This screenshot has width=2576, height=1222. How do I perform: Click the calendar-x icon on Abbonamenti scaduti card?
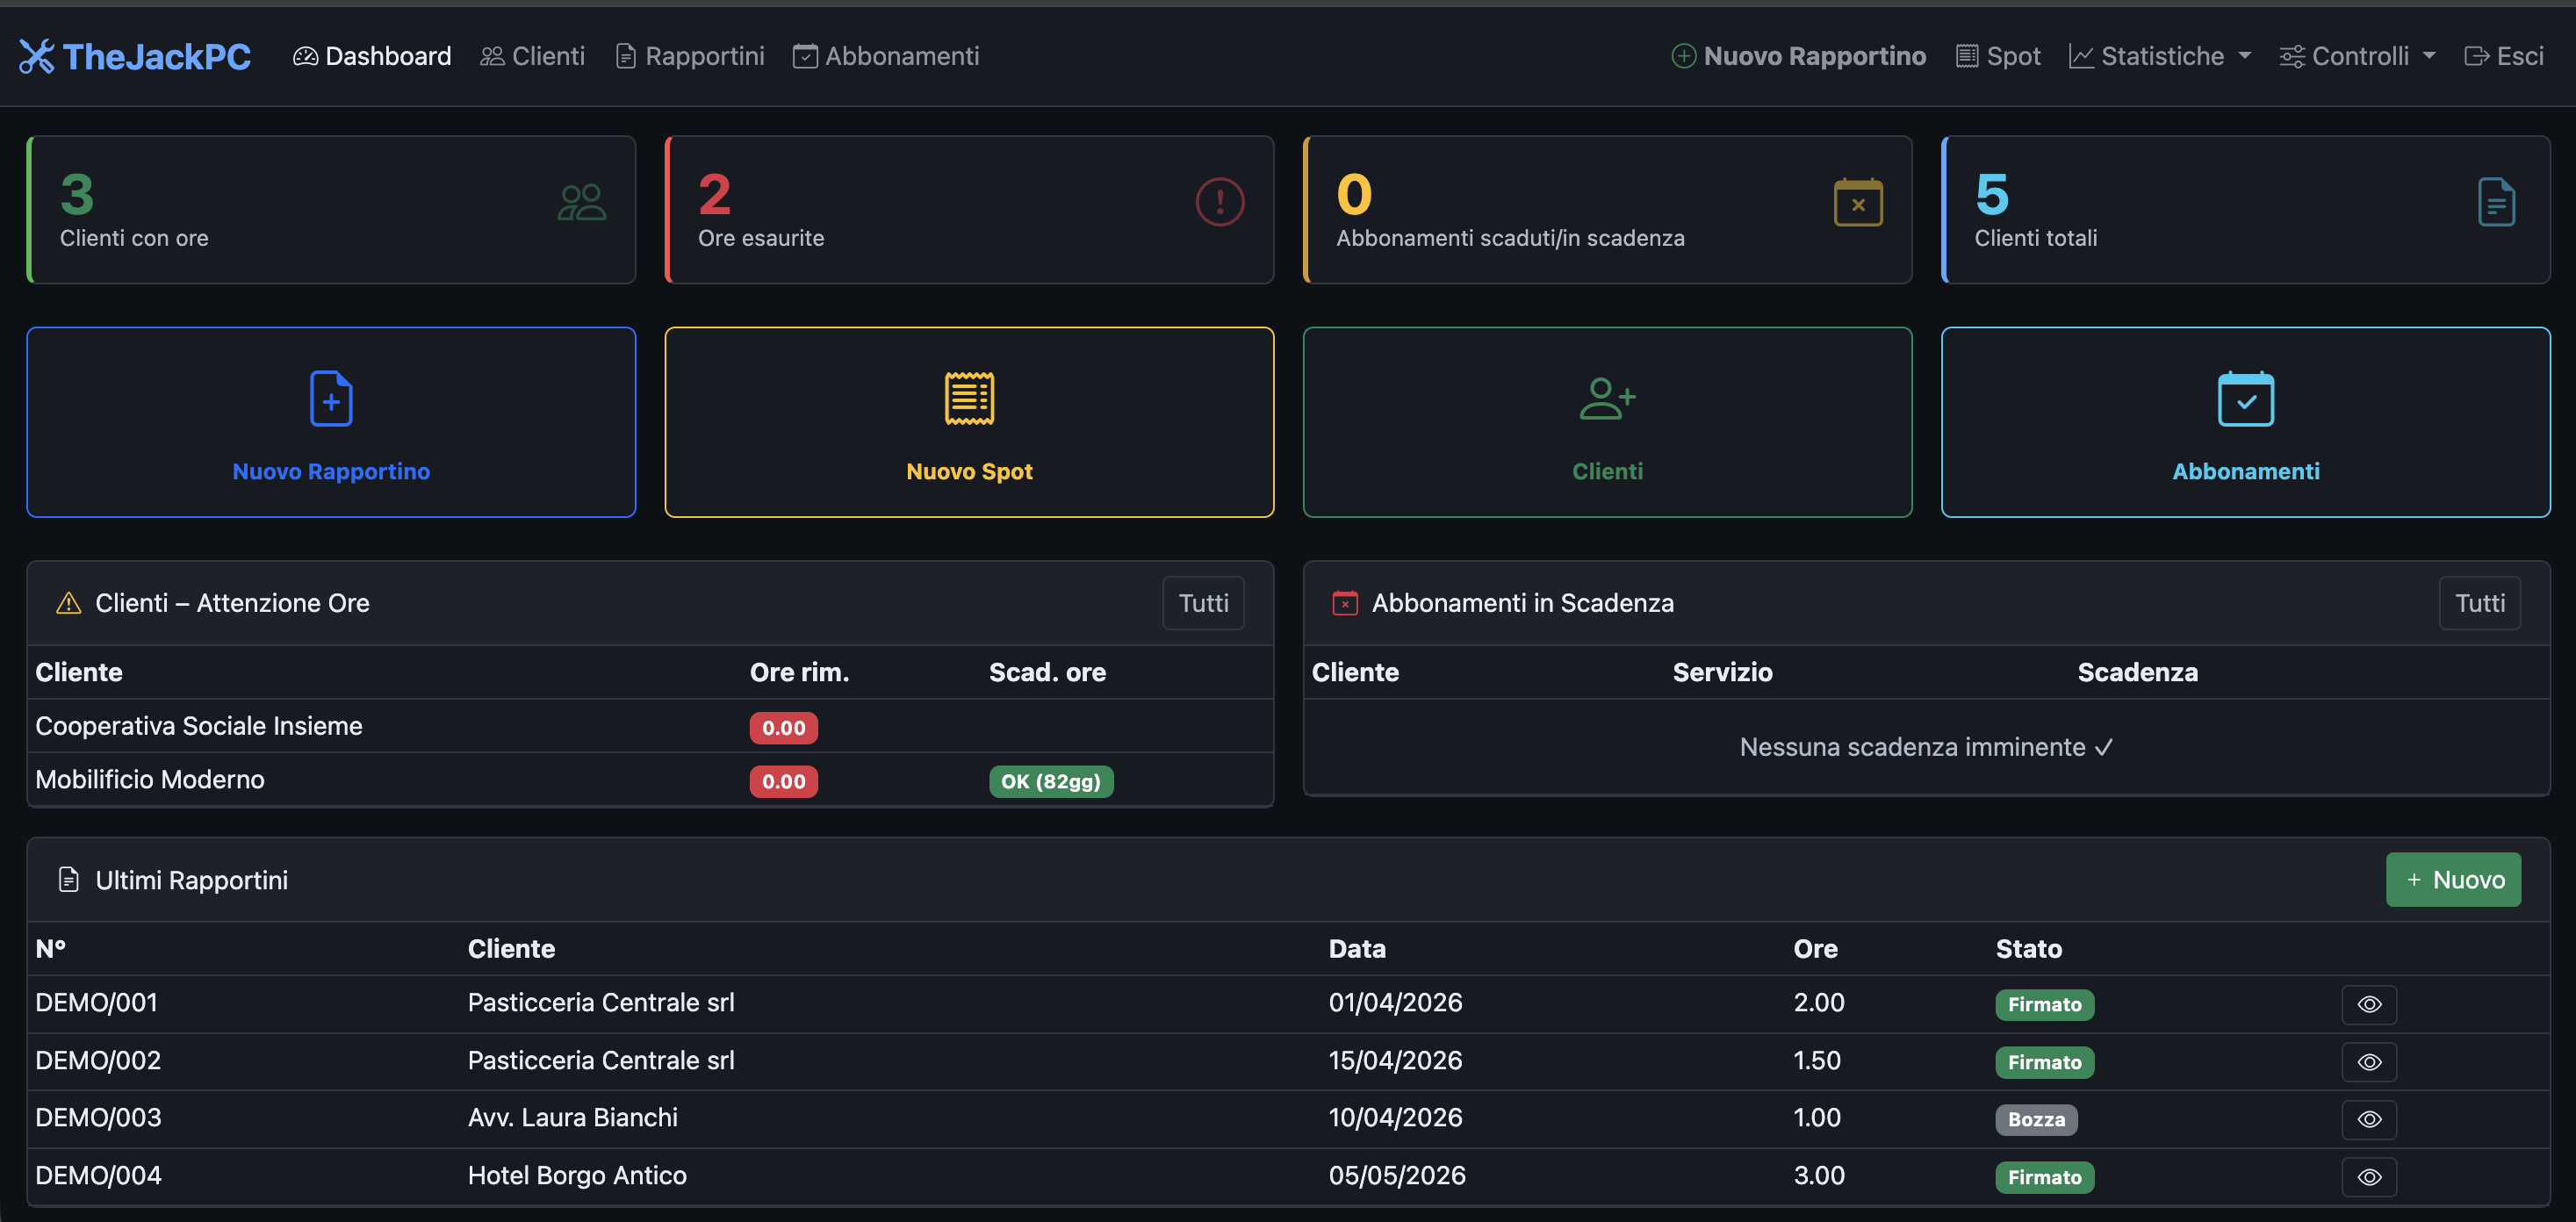1858,202
